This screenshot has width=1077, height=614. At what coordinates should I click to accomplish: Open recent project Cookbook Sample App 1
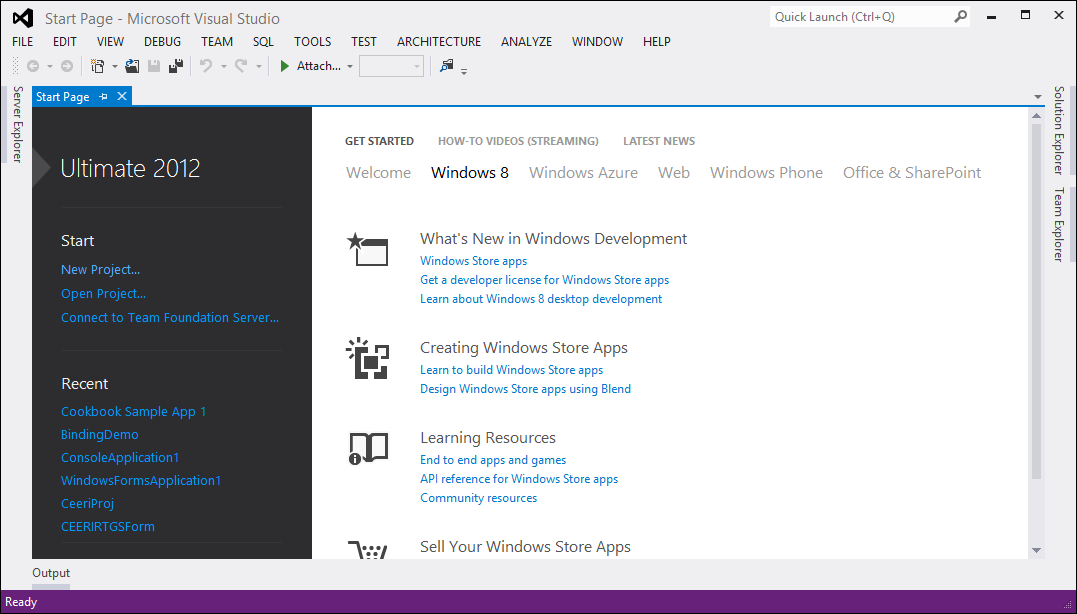(x=133, y=411)
